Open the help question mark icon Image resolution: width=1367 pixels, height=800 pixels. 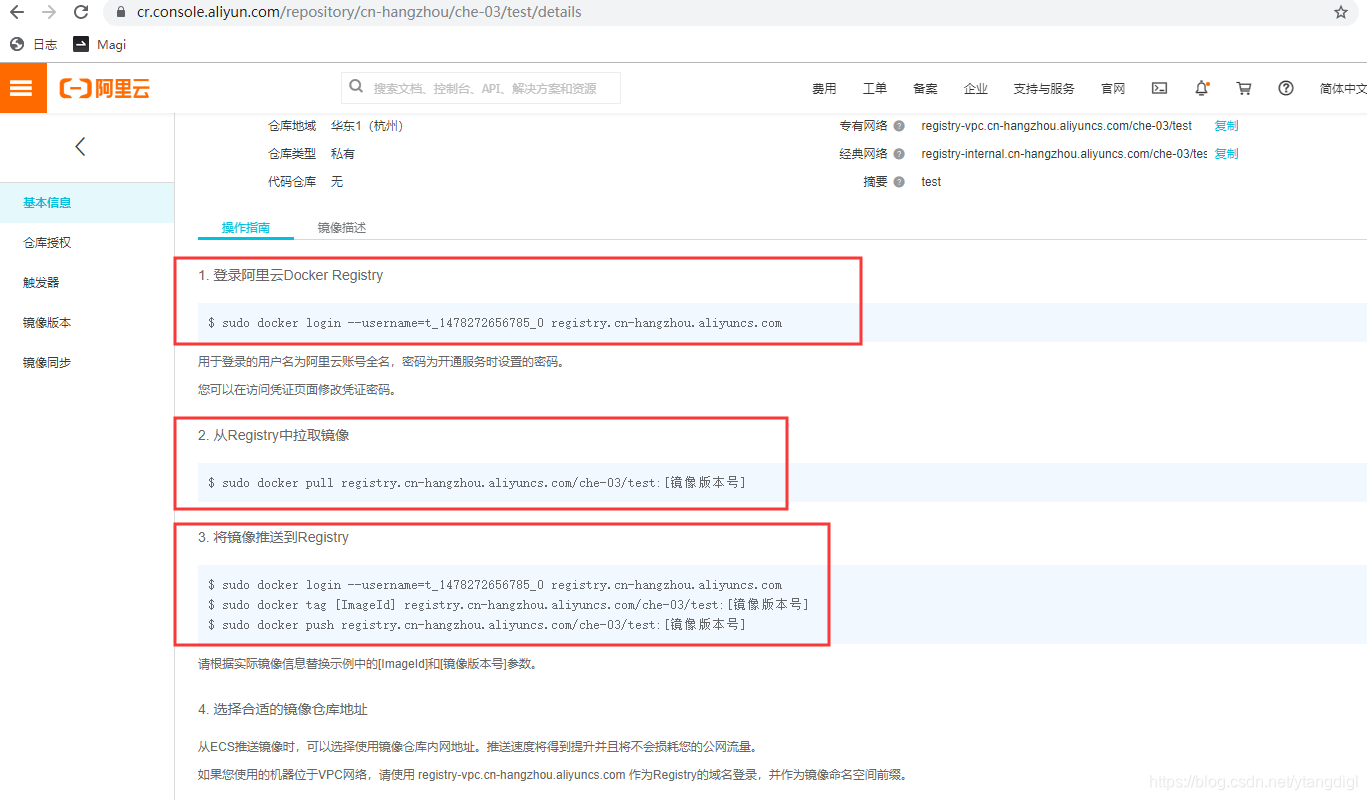tap(1286, 88)
